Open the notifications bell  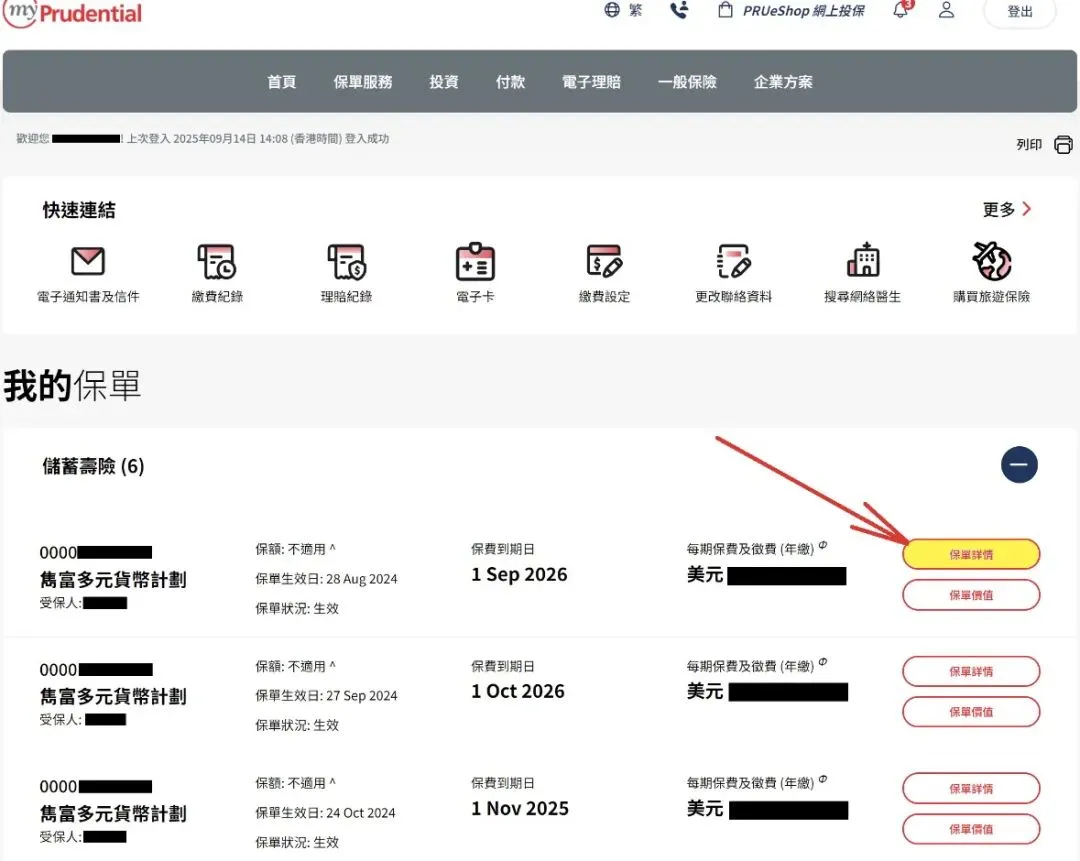[x=902, y=10]
